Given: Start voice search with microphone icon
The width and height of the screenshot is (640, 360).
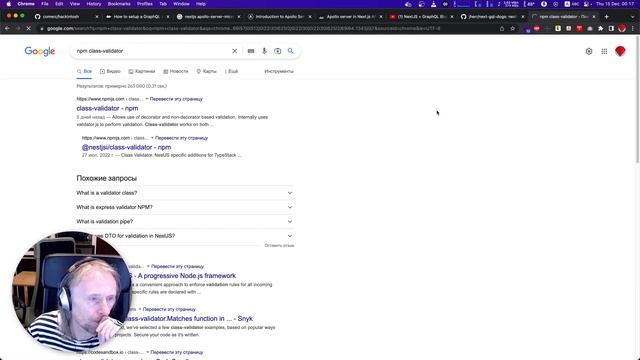Looking at the screenshot, I should pyautogui.click(x=264, y=51).
